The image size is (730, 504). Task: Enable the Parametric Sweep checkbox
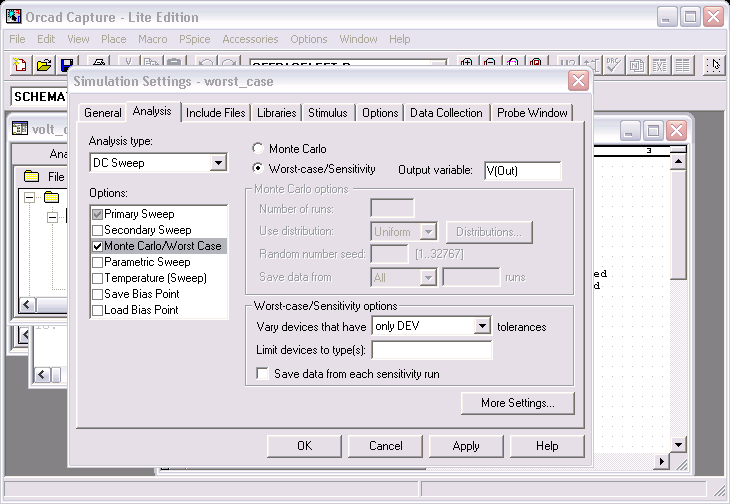97,262
